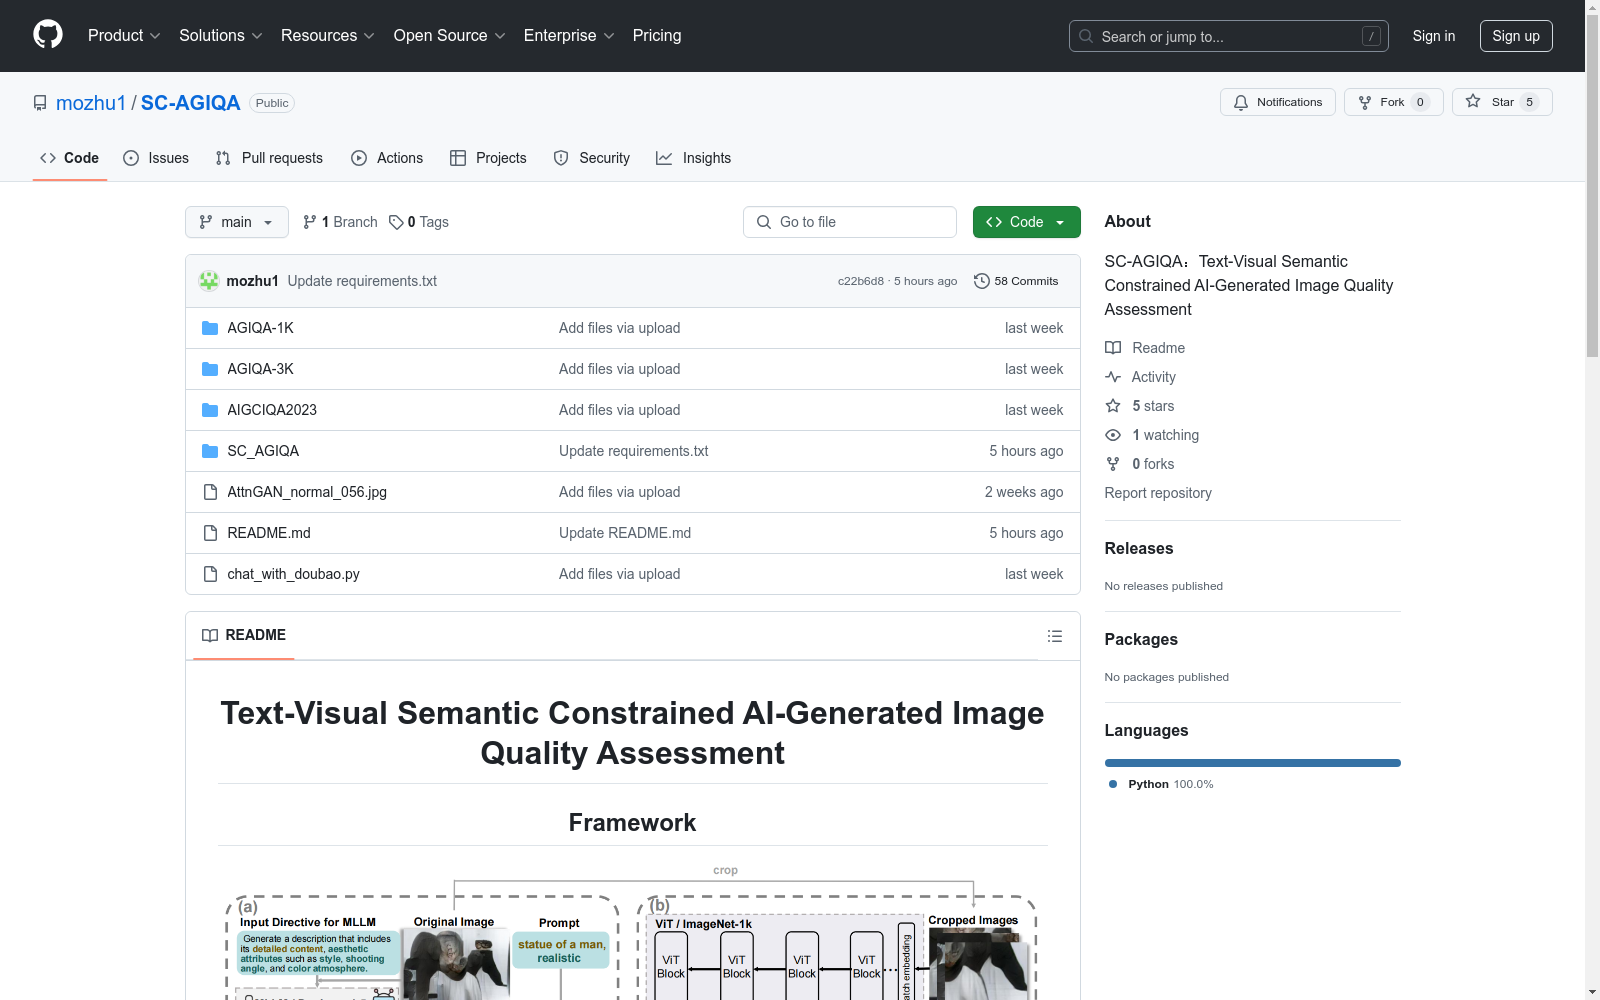Open commit hash c22b6d8

(x=861, y=281)
